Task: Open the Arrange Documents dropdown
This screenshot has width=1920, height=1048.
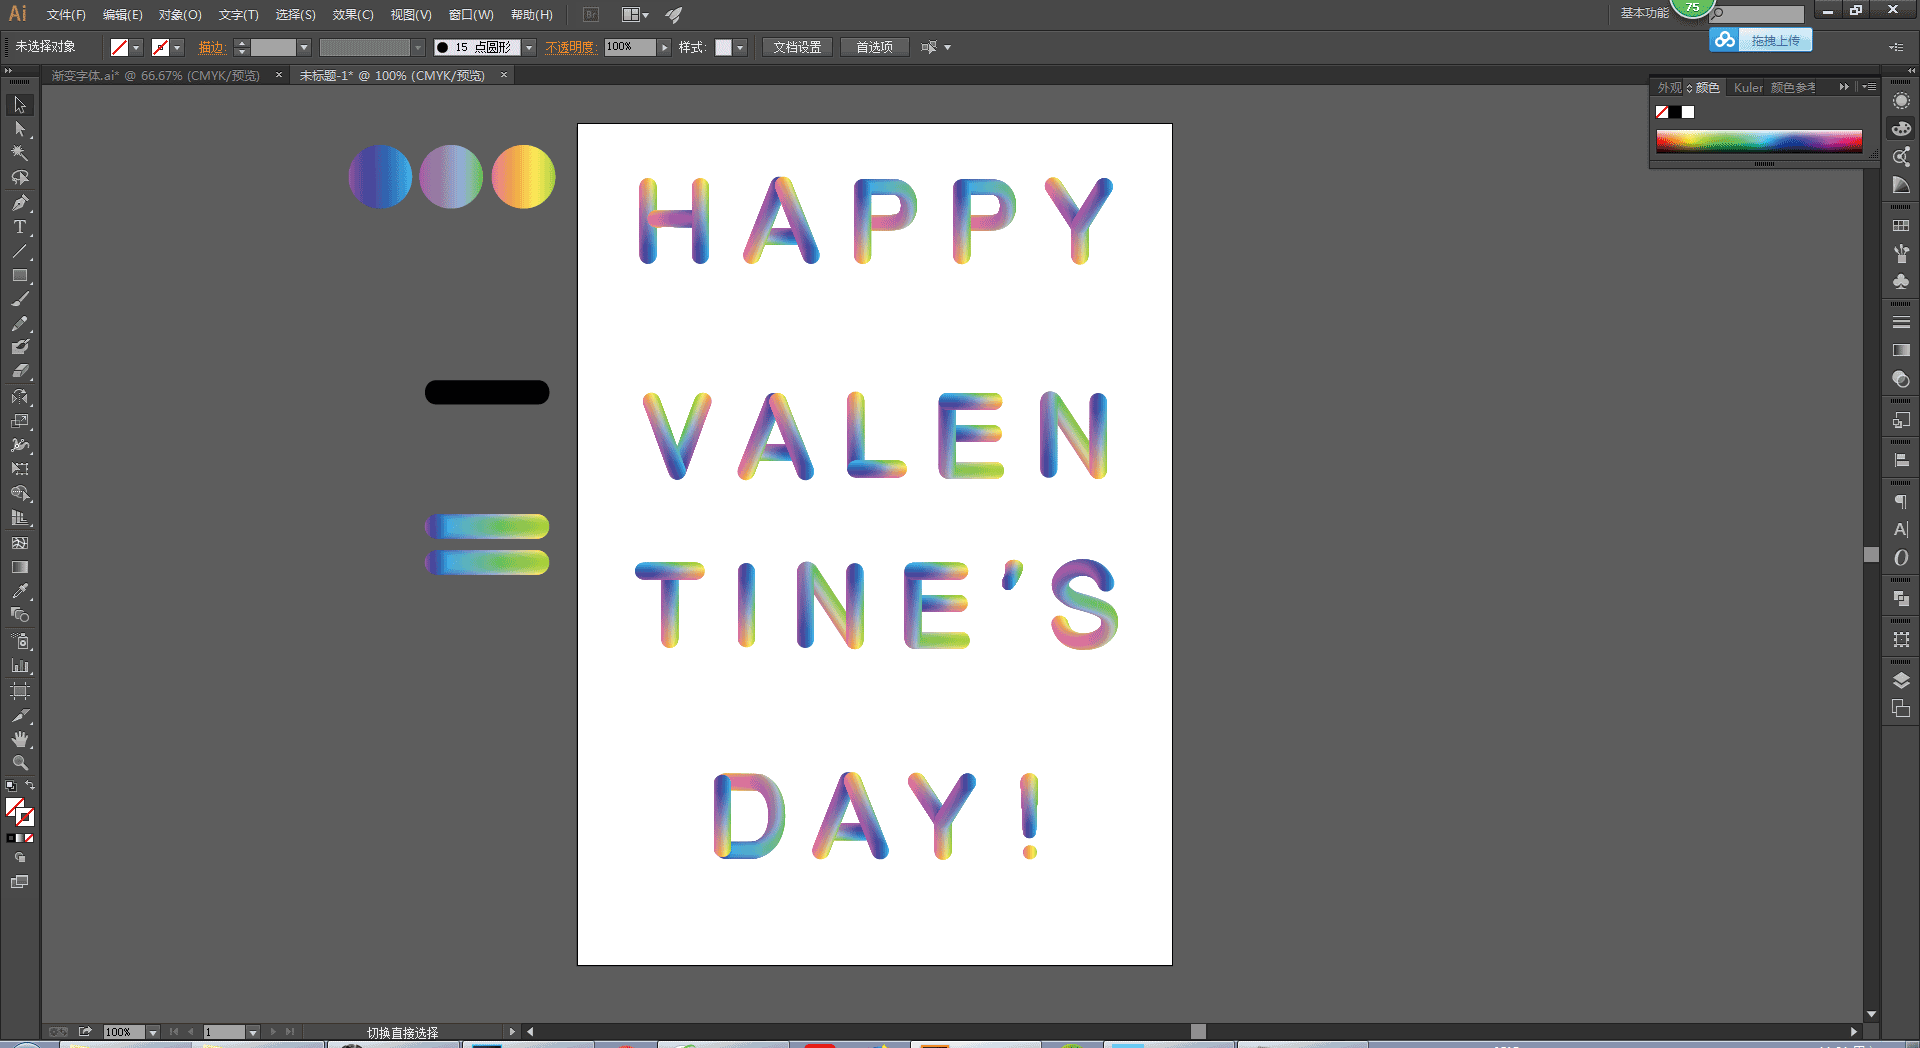Action: click(636, 15)
